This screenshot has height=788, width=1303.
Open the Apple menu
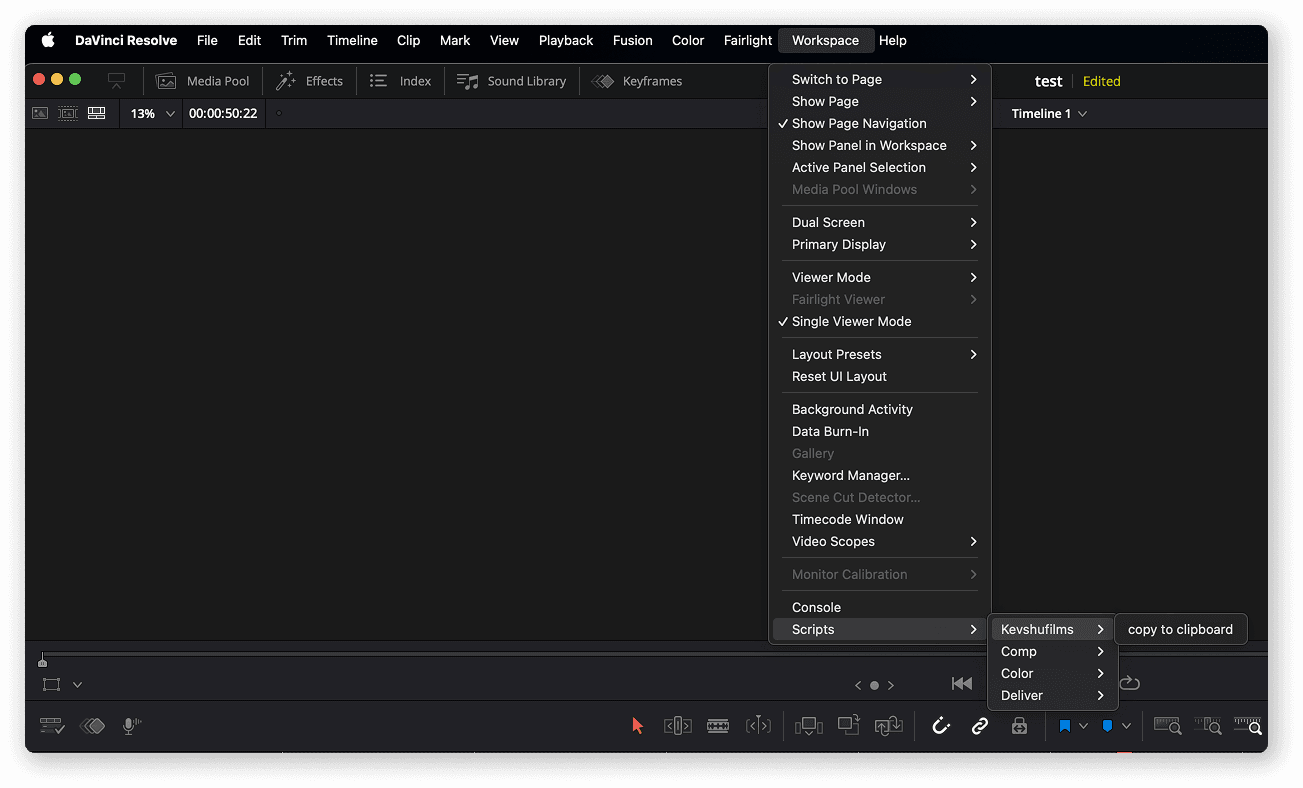pyautogui.click(x=47, y=40)
